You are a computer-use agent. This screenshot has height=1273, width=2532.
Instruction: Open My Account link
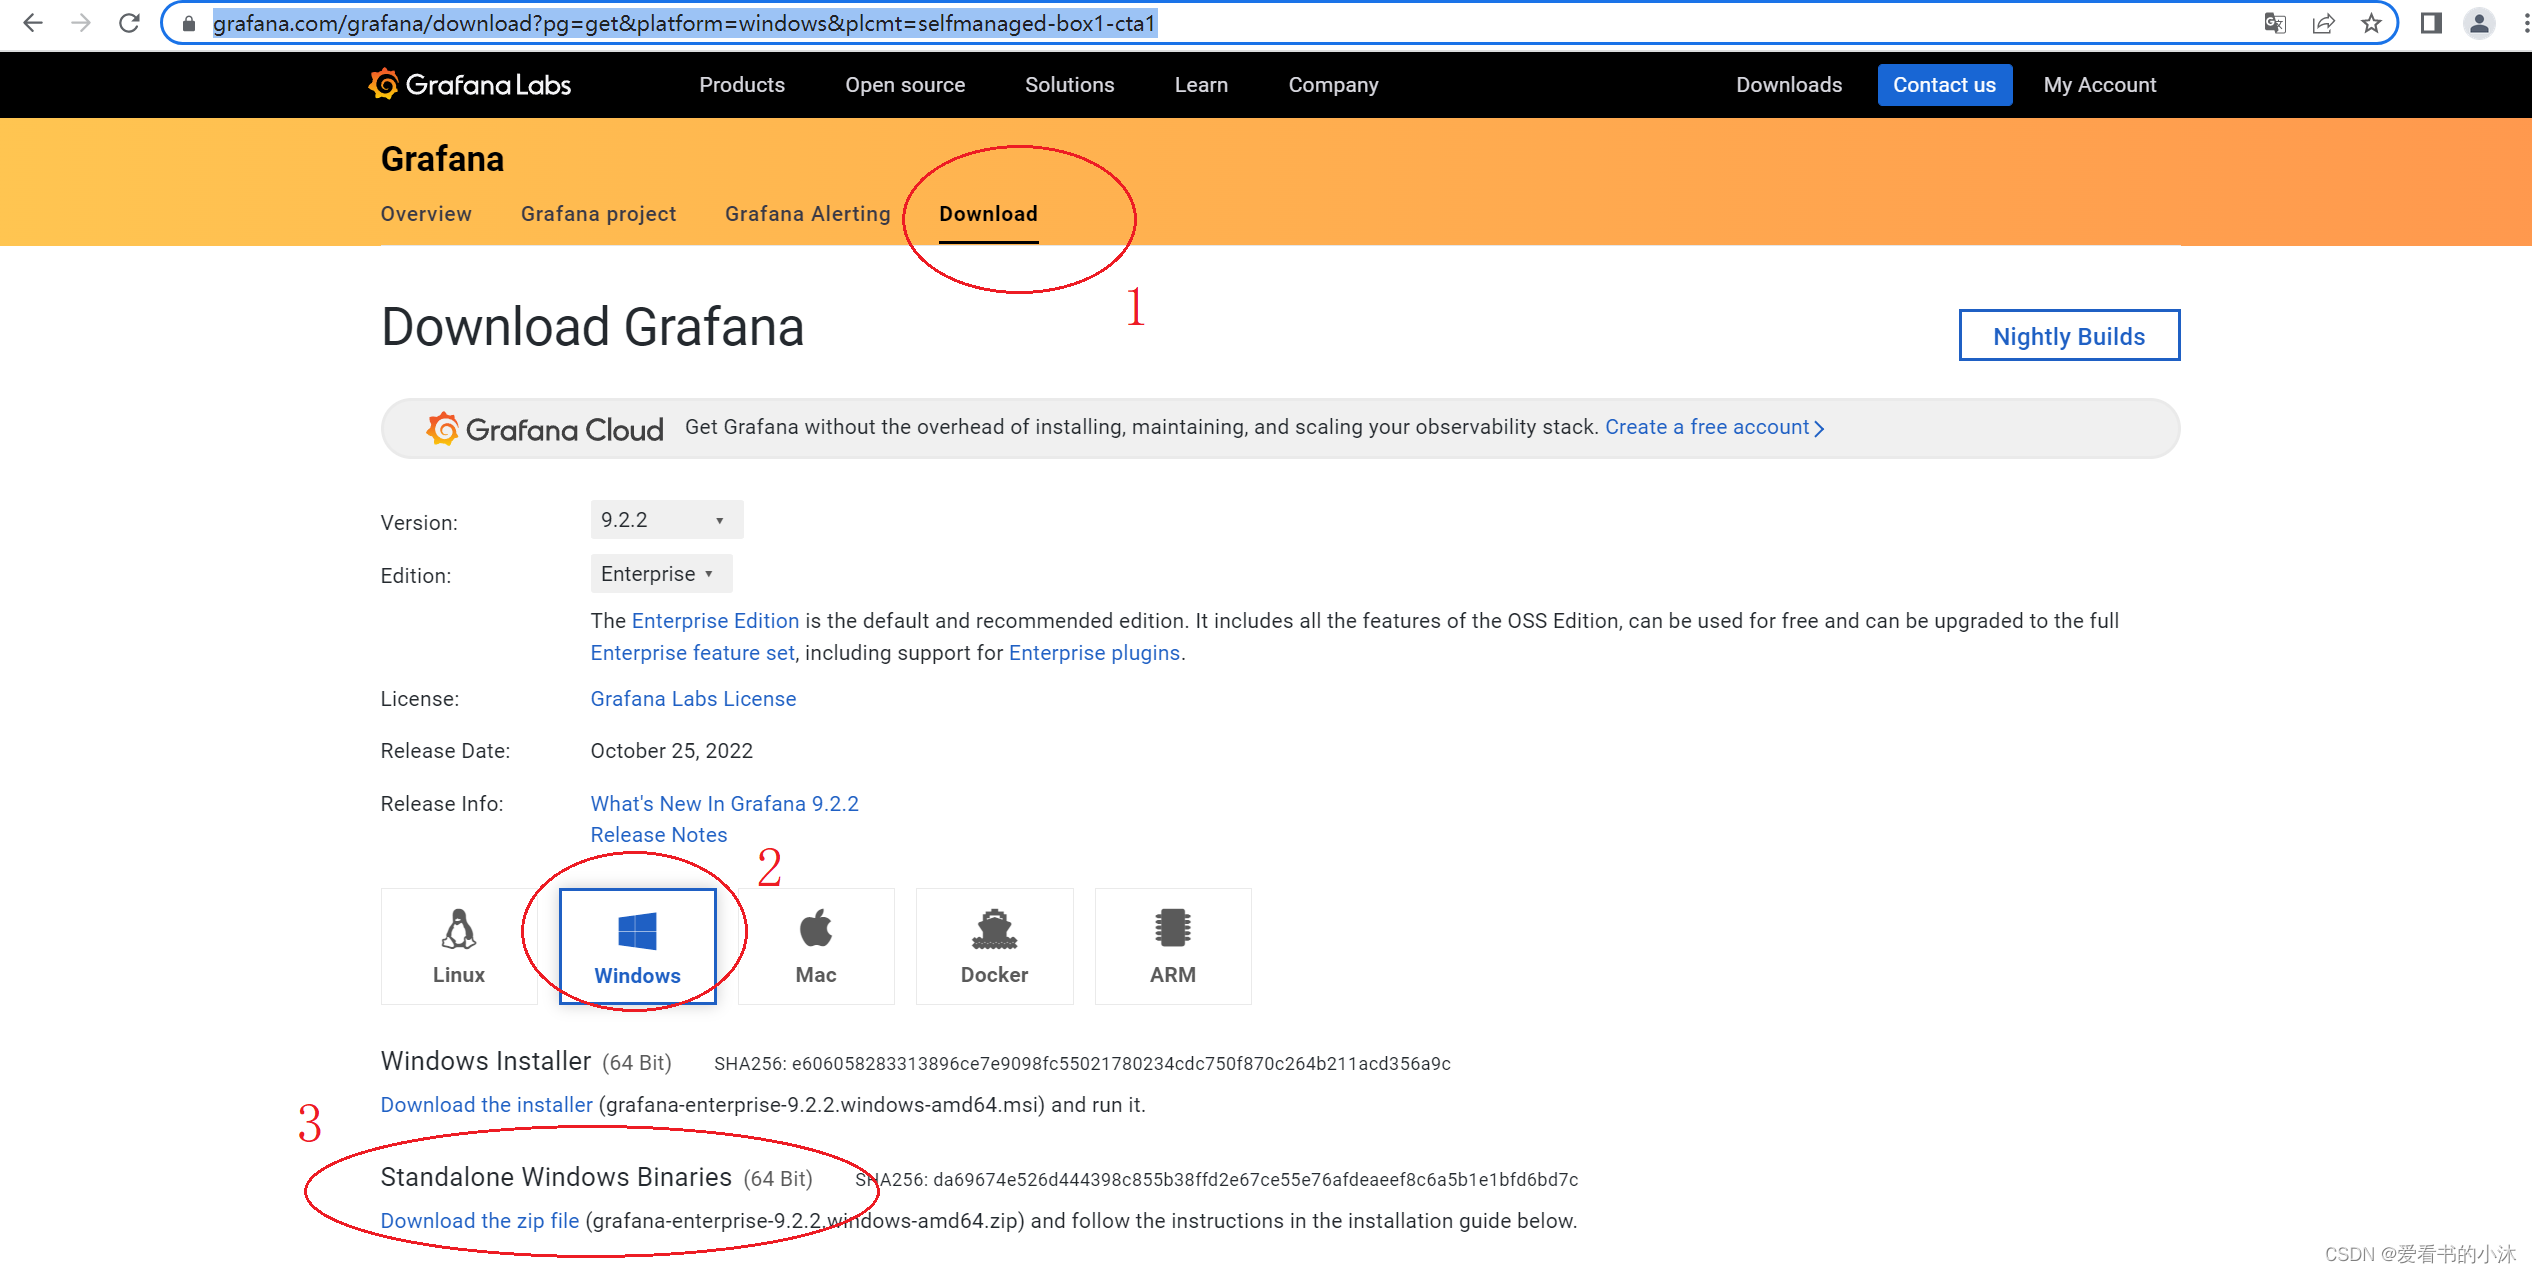coord(2100,85)
